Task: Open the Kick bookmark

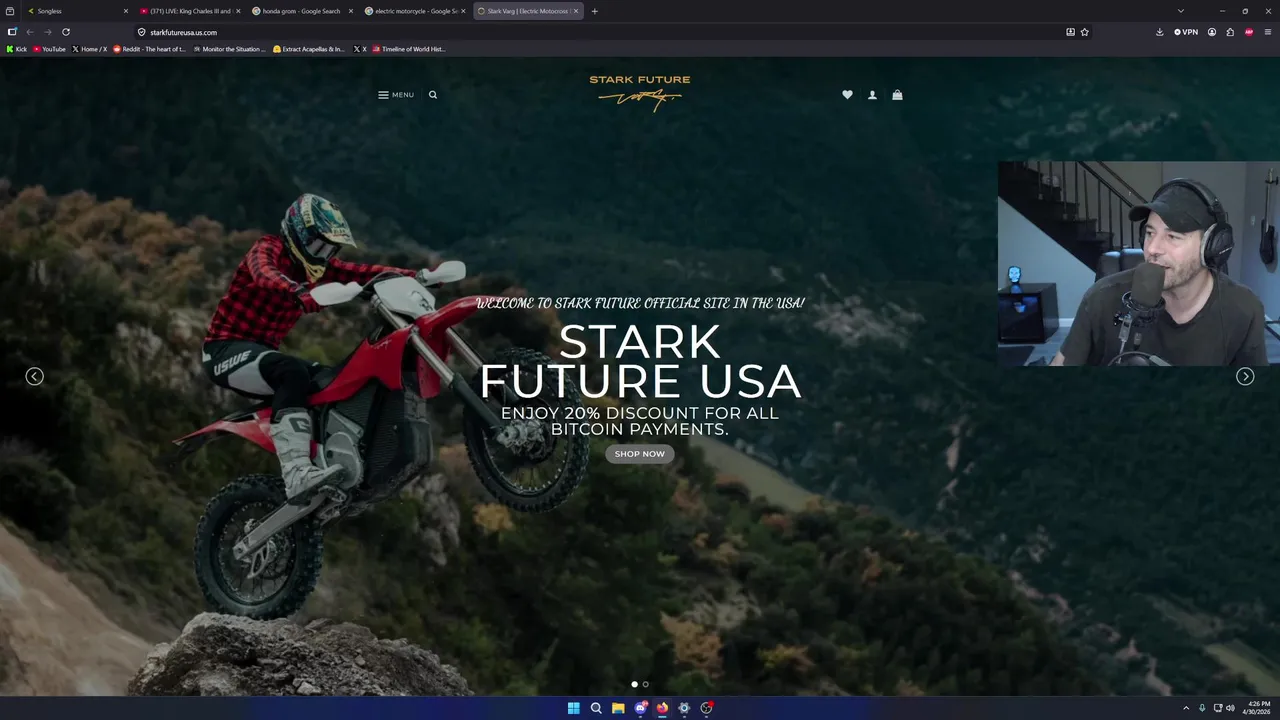Action: (x=17, y=49)
